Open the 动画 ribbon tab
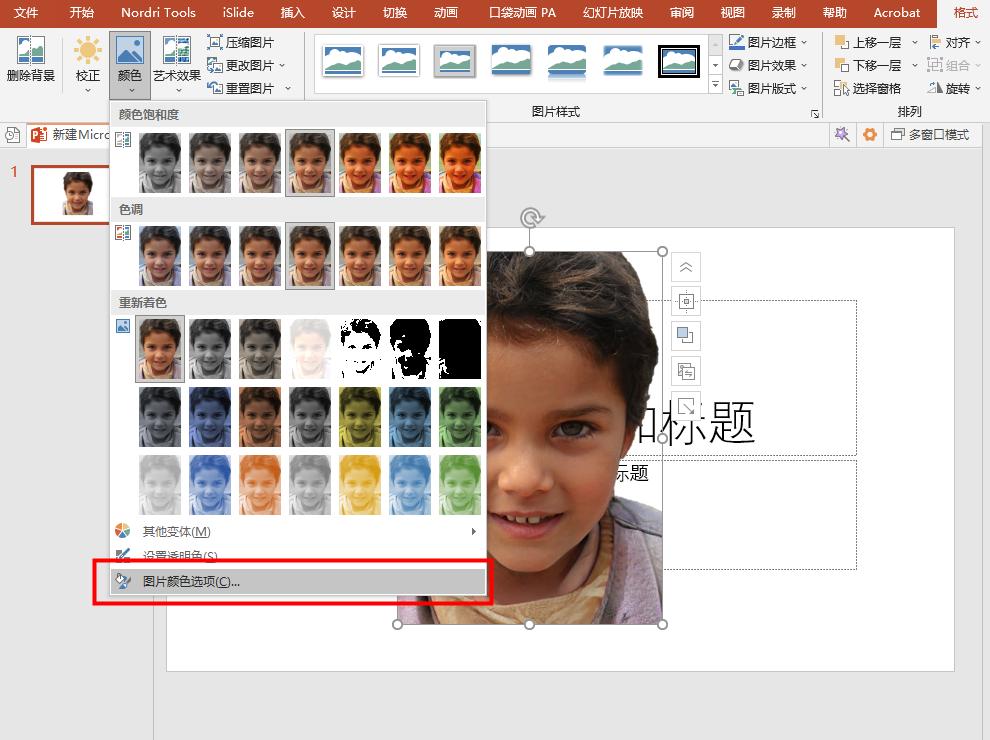The height and width of the screenshot is (740, 990). pos(446,13)
